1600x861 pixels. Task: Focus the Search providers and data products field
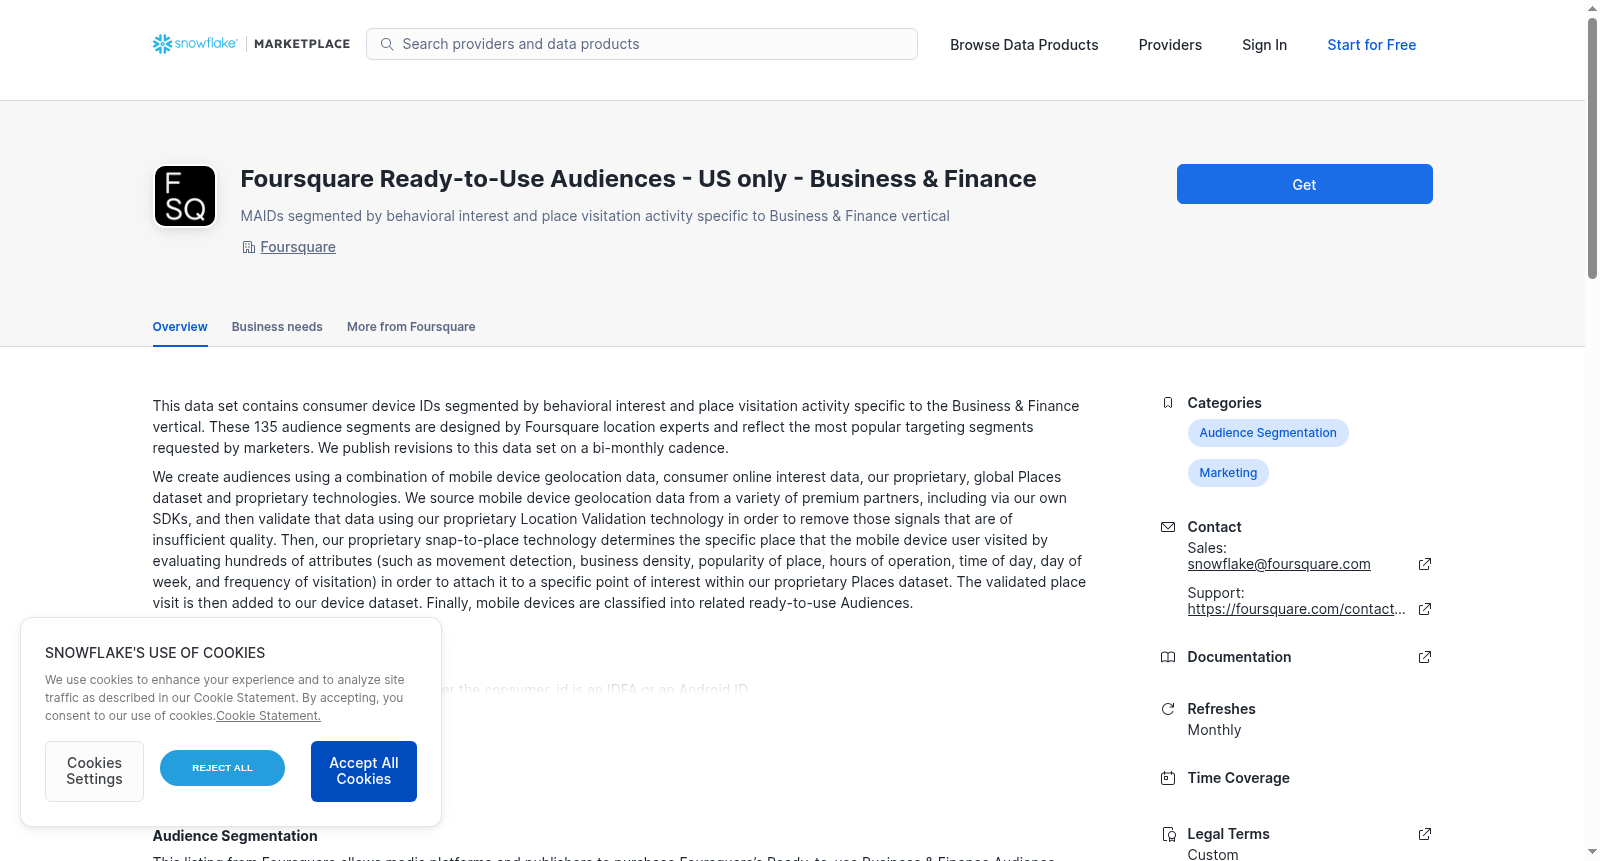[x=642, y=44]
